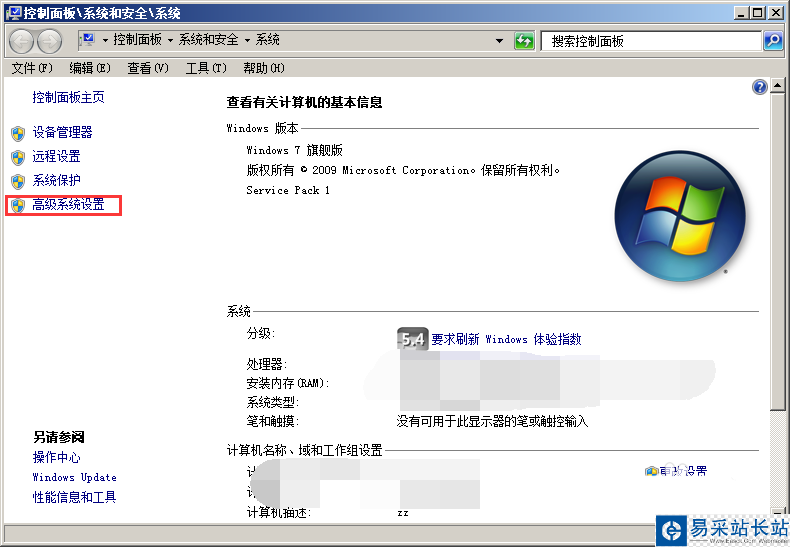Click 系统 breadcrumb in address bar
This screenshot has height=547, width=790.
pos(268,40)
